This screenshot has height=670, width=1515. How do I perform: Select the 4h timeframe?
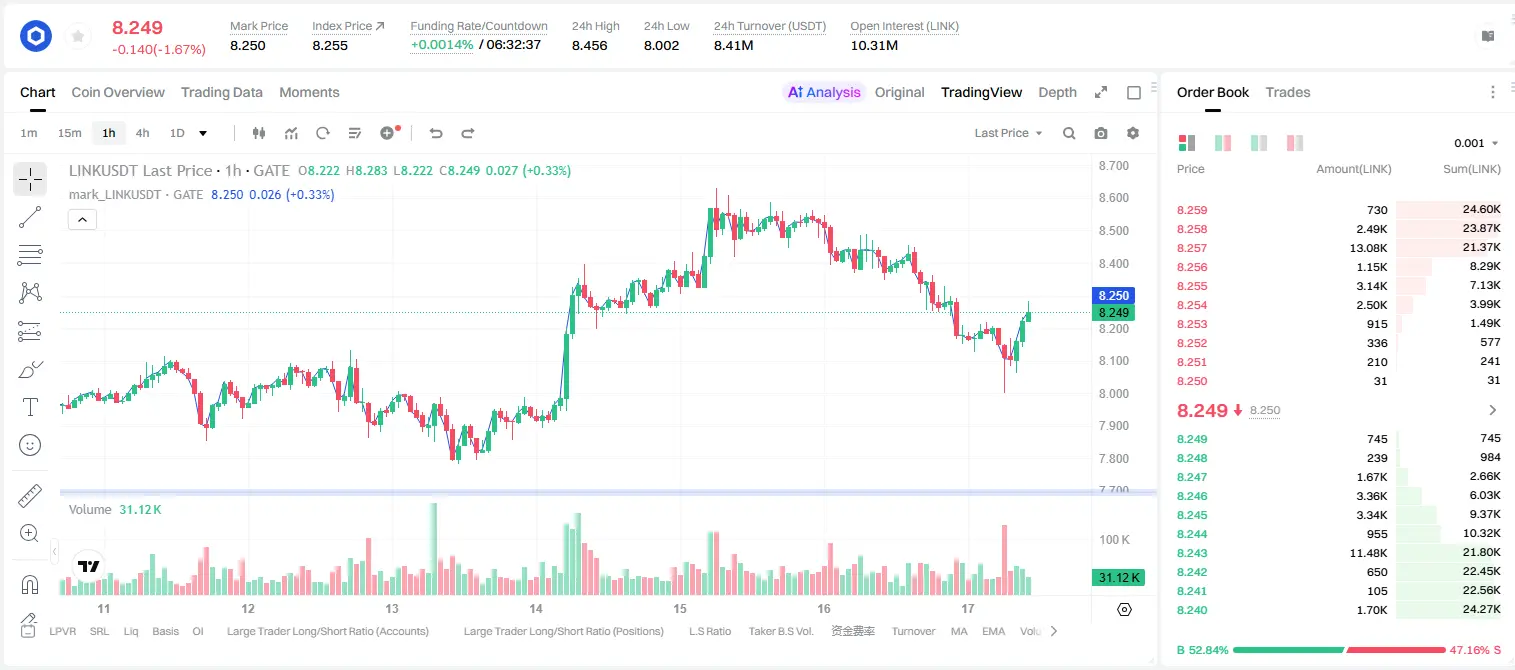[x=142, y=133]
